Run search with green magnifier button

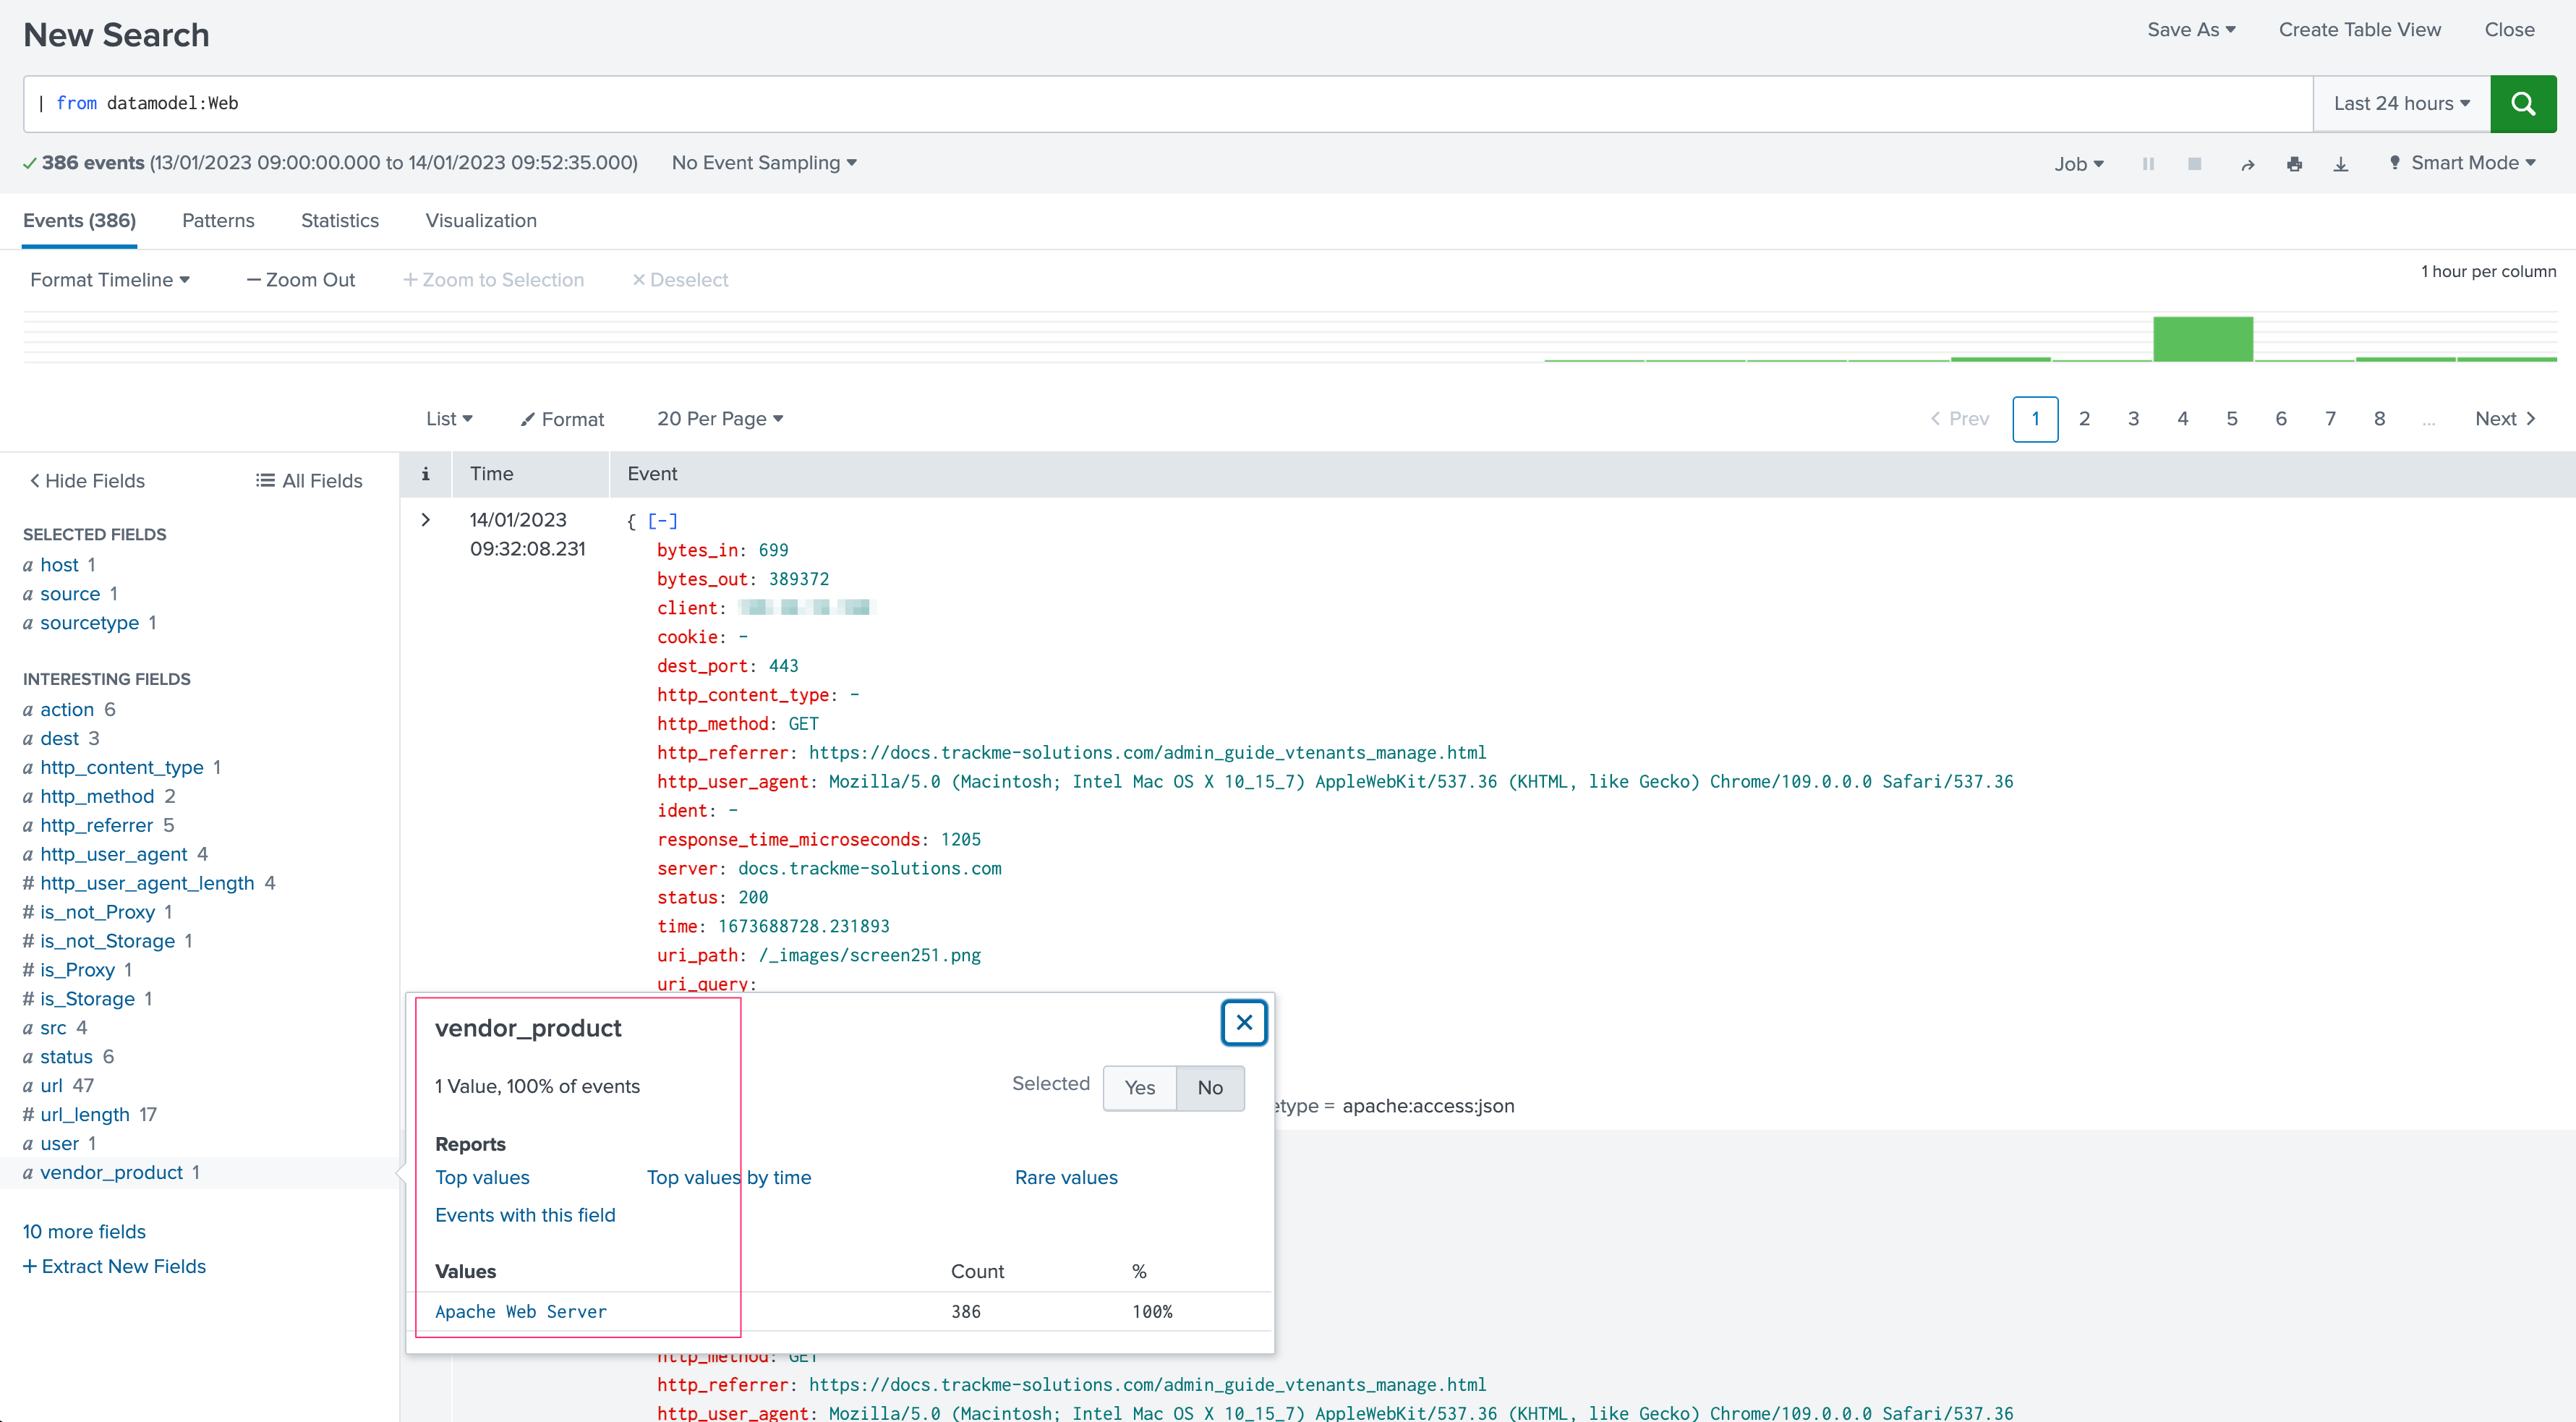[2522, 103]
